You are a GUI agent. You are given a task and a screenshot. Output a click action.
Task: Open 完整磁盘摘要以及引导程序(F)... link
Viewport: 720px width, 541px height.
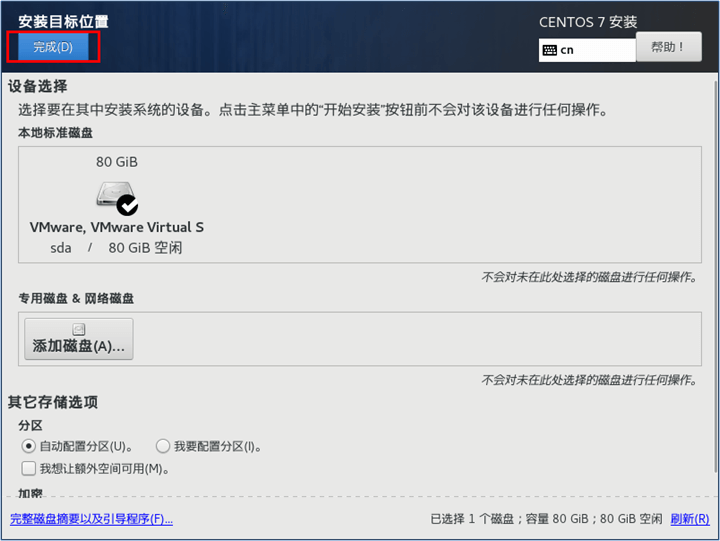tap(91, 519)
